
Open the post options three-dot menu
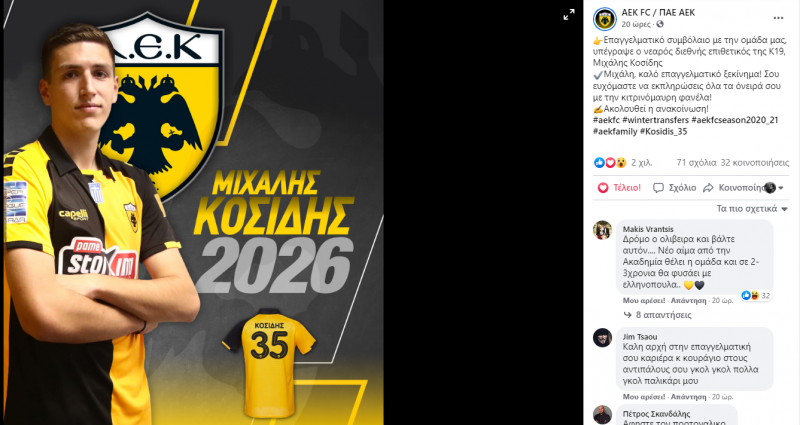778,18
